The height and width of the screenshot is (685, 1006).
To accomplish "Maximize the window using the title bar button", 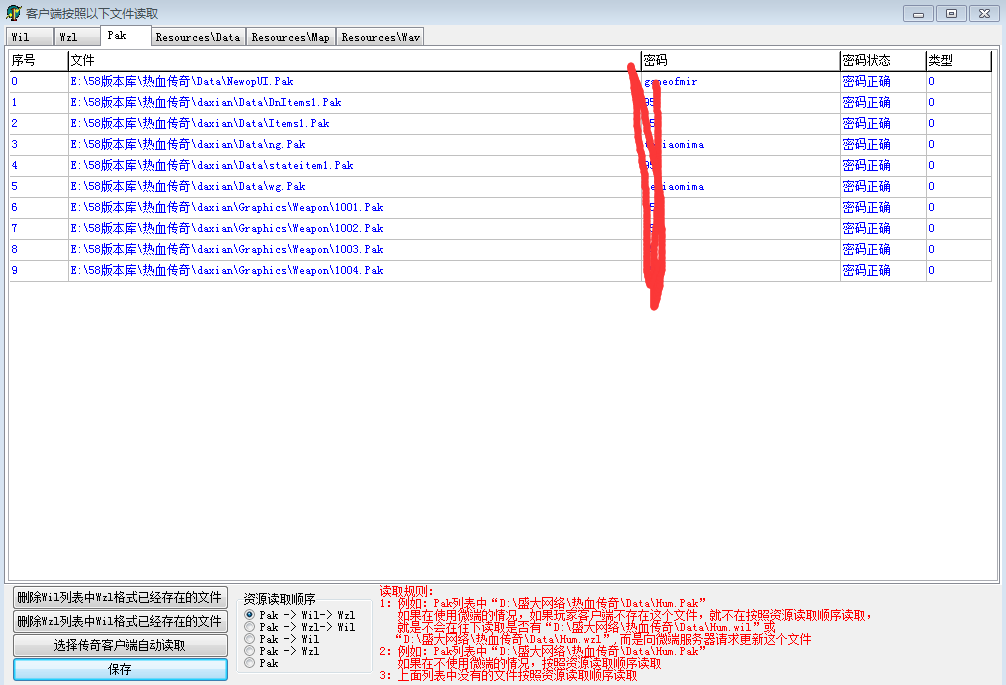I will point(950,13).
